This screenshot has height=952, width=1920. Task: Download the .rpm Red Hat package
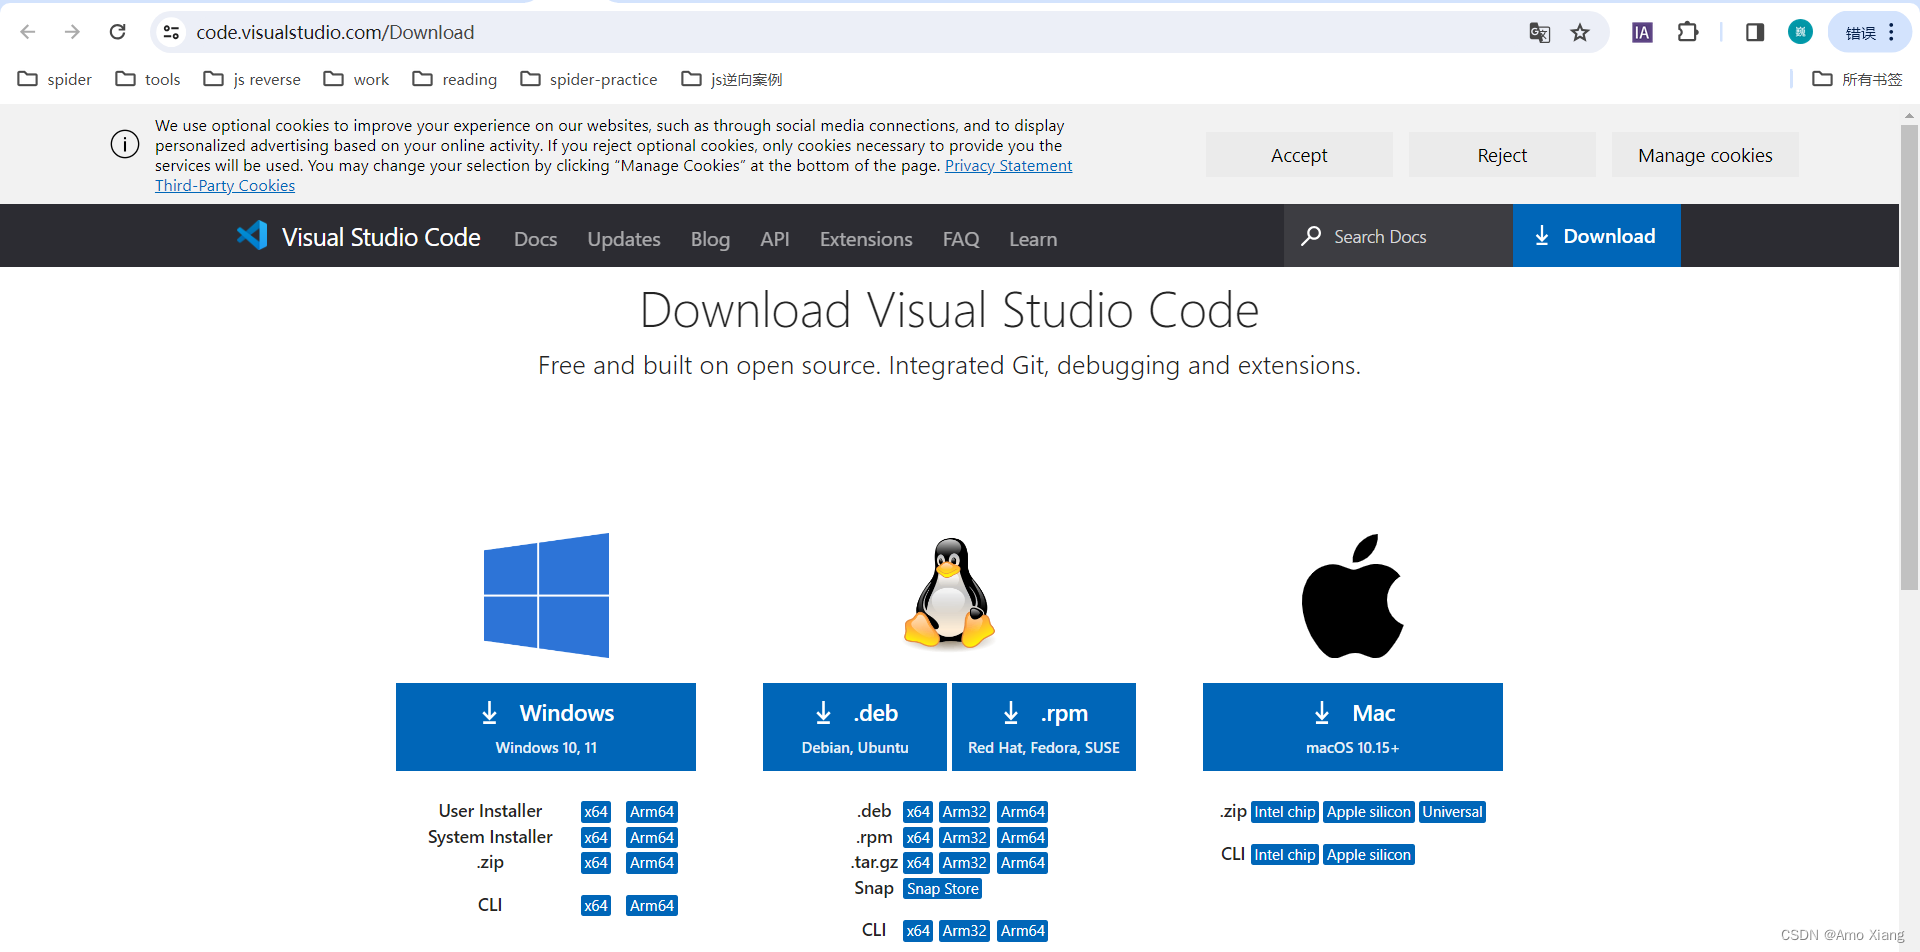click(x=1044, y=727)
